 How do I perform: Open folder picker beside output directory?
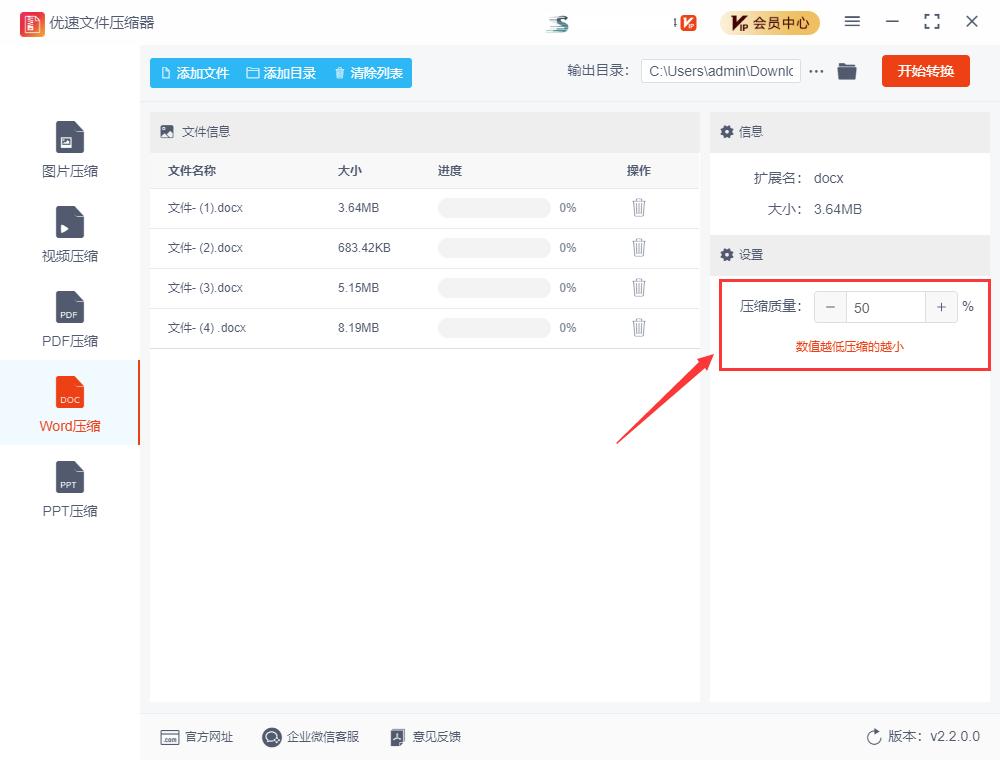(x=847, y=71)
